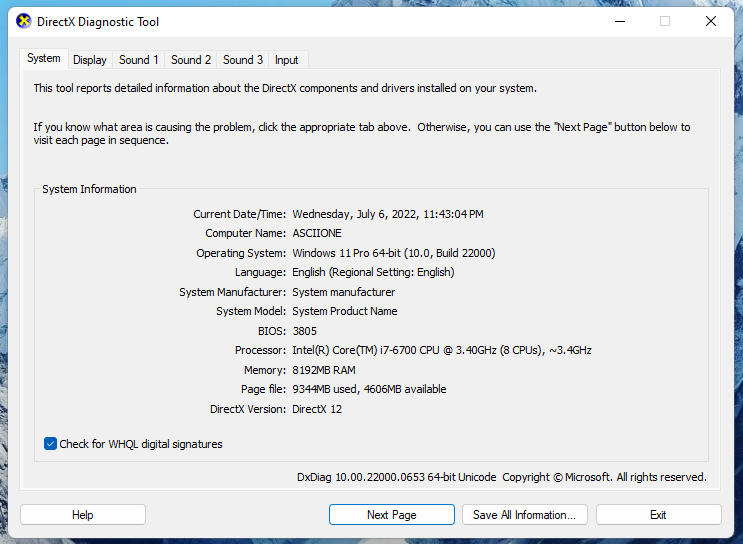Click Save All Information button
This screenshot has width=743, height=544.
pyautogui.click(x=524, y=515)
